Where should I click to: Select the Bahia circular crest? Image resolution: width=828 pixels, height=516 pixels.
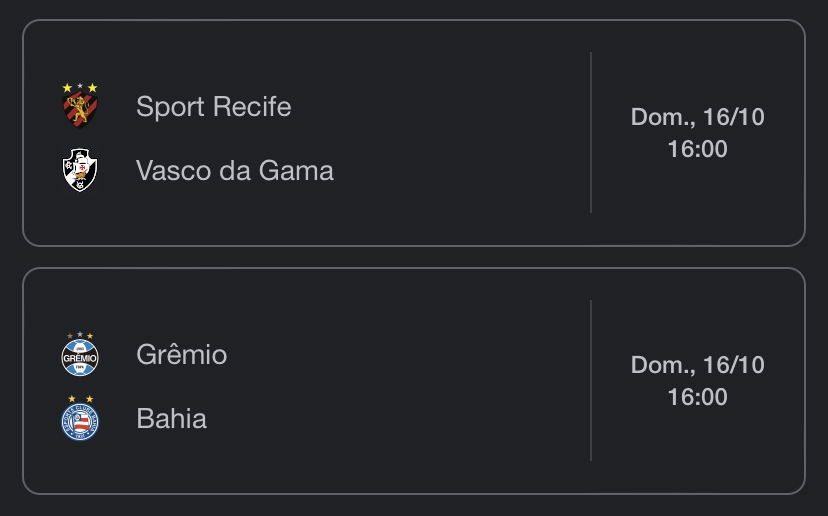click(x=80, y=422)
